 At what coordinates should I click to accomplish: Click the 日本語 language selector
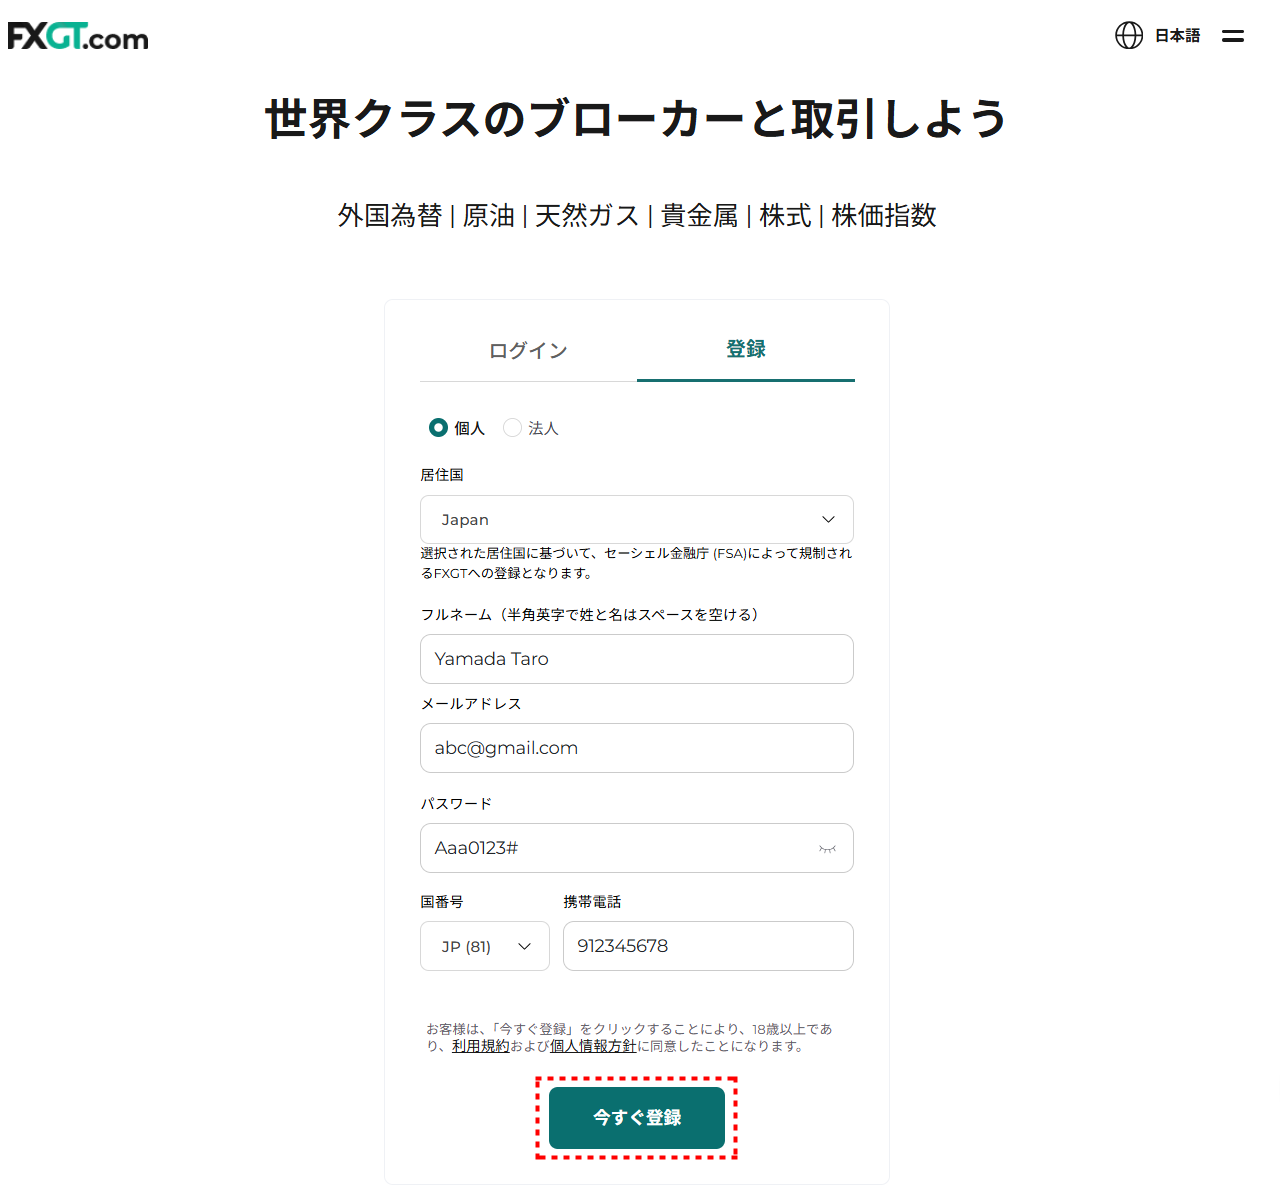1177,36
